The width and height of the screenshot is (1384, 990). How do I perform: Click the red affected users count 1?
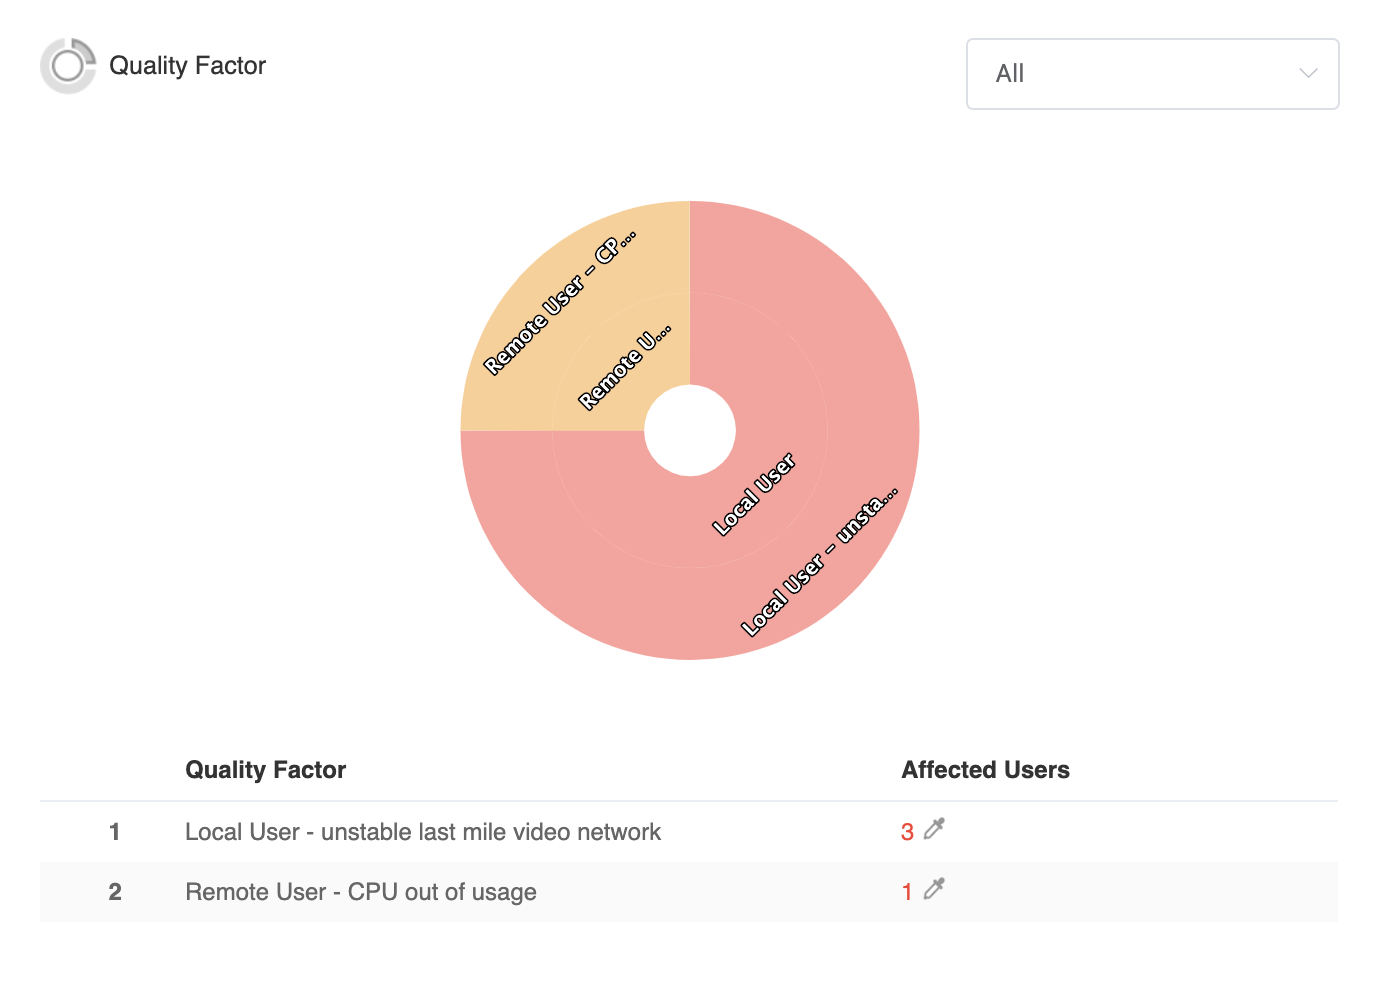coord(907,892)
